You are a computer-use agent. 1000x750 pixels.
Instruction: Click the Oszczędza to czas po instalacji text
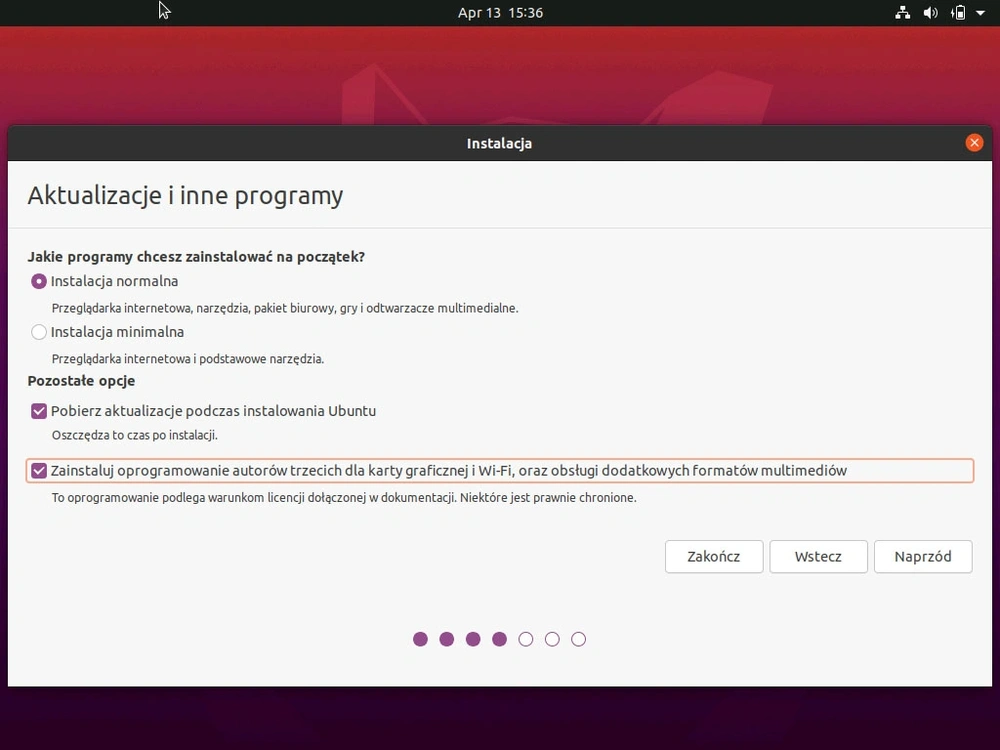[135, 436]
